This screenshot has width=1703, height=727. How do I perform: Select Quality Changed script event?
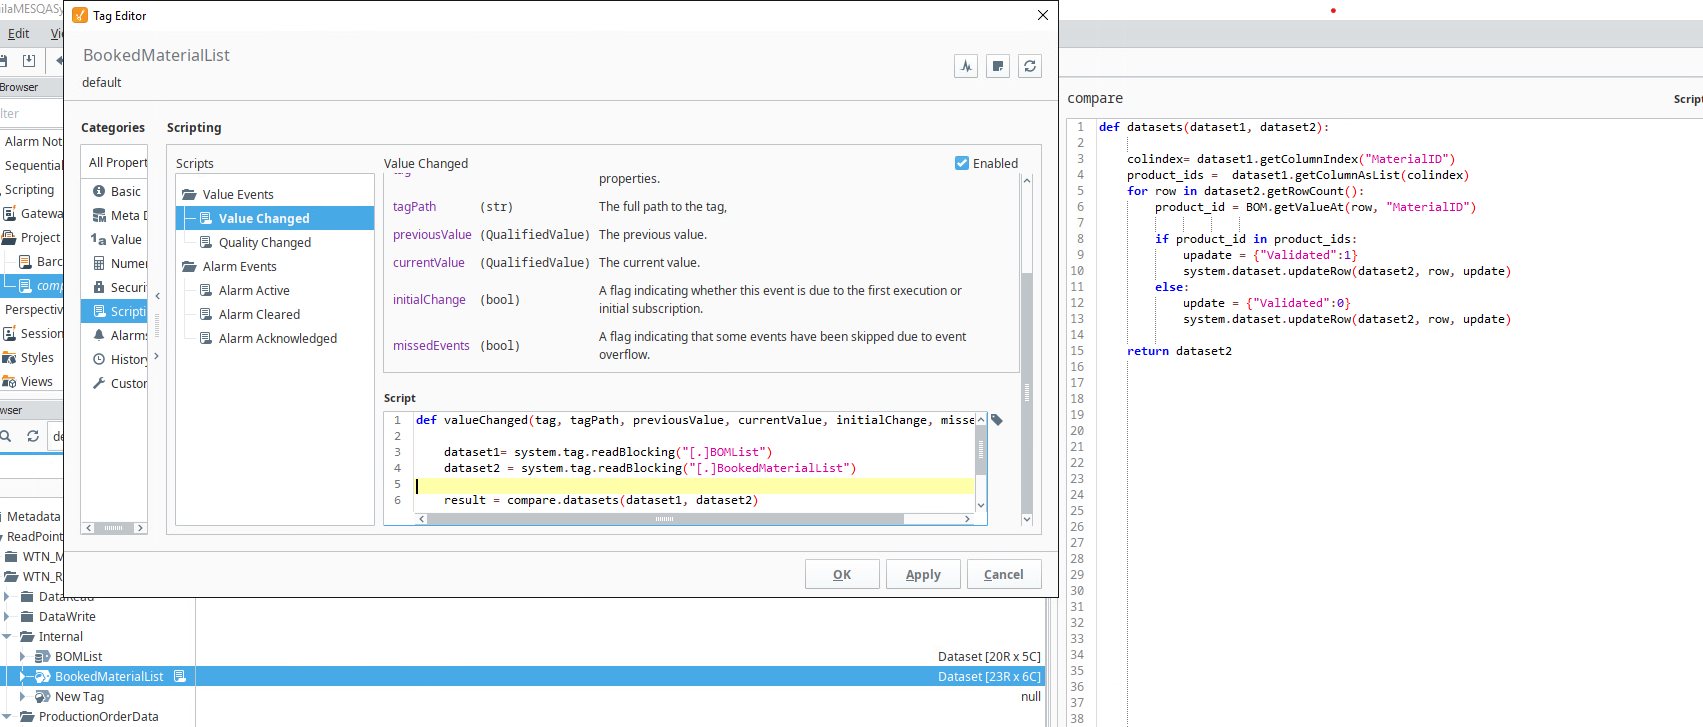(x=264, y=242)
